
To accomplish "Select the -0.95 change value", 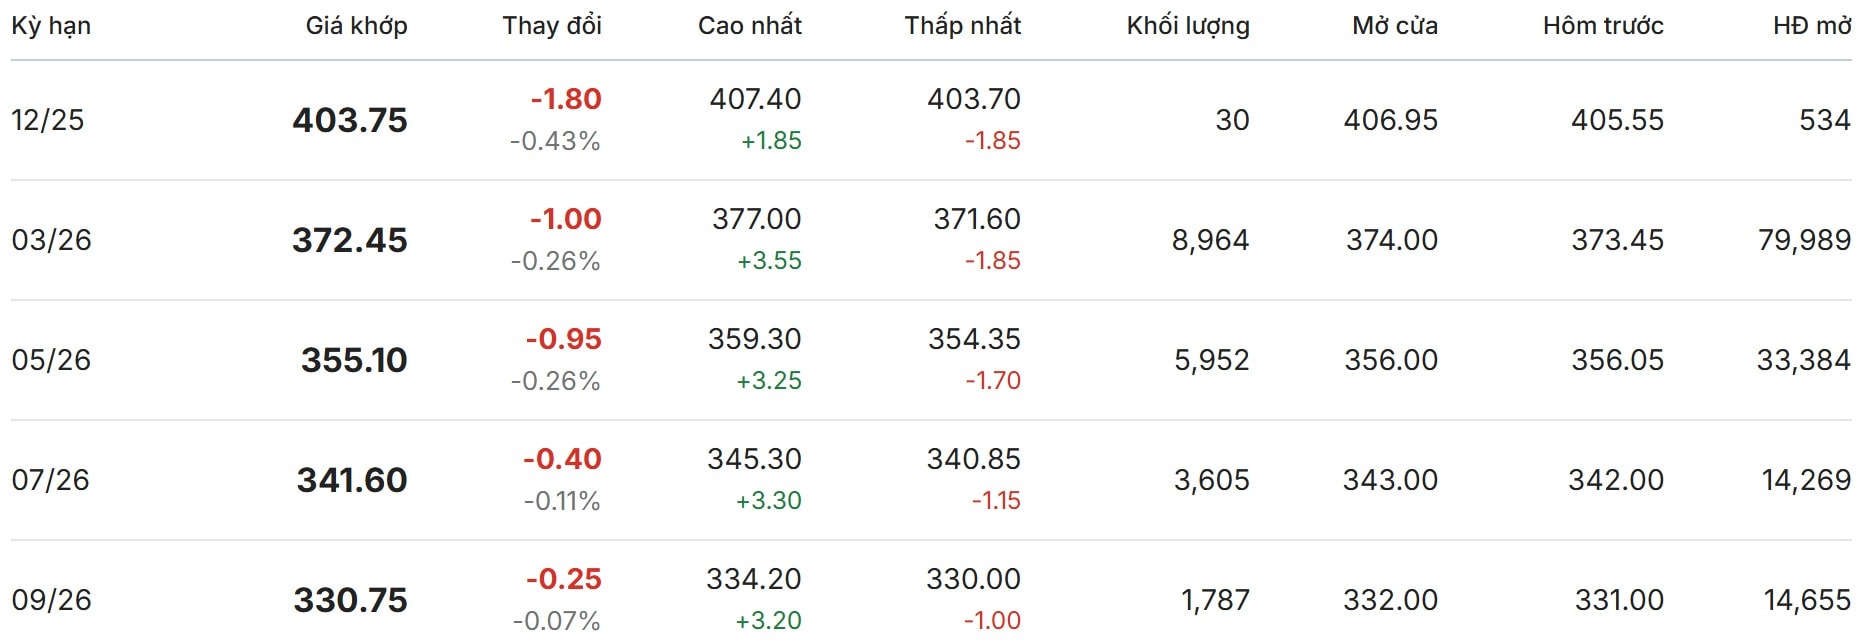I will click(x=563, y=339).
